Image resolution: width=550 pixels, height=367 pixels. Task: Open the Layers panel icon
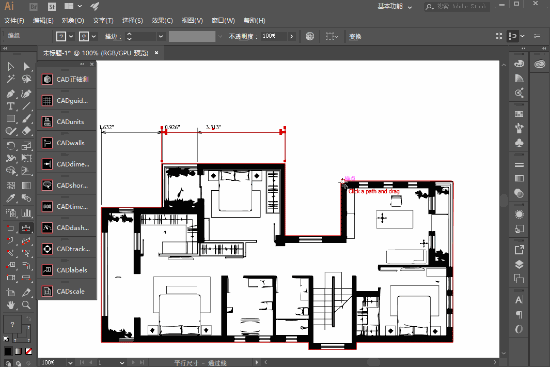[519, 264]
